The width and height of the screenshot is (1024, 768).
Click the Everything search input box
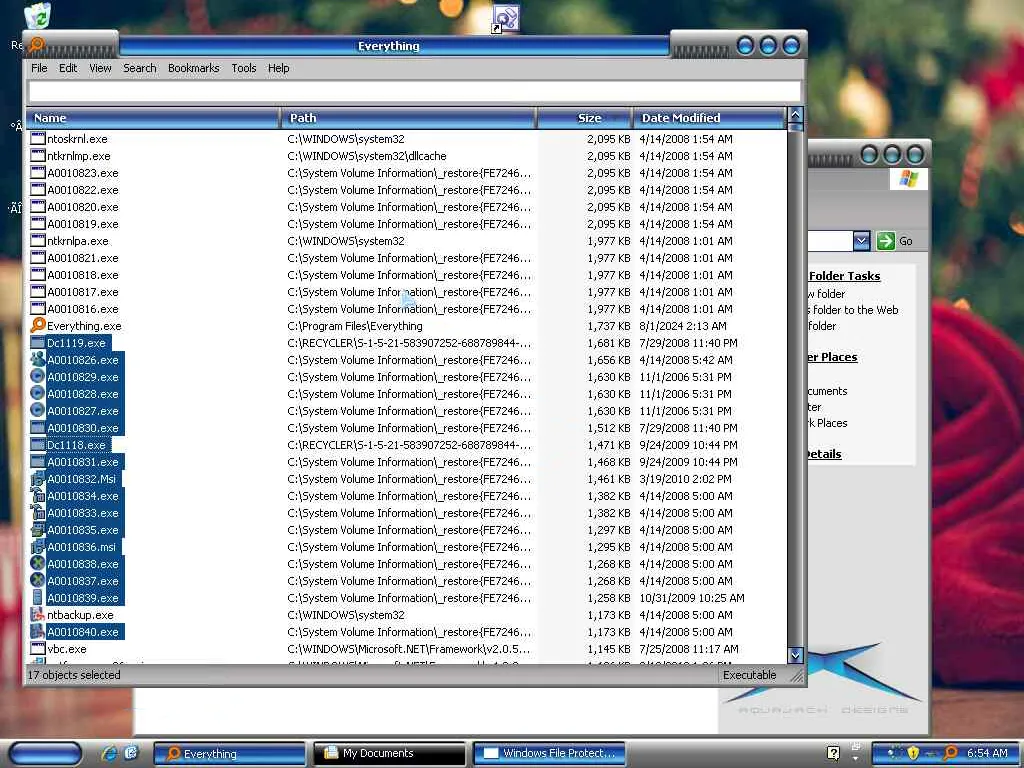point(414,91)
